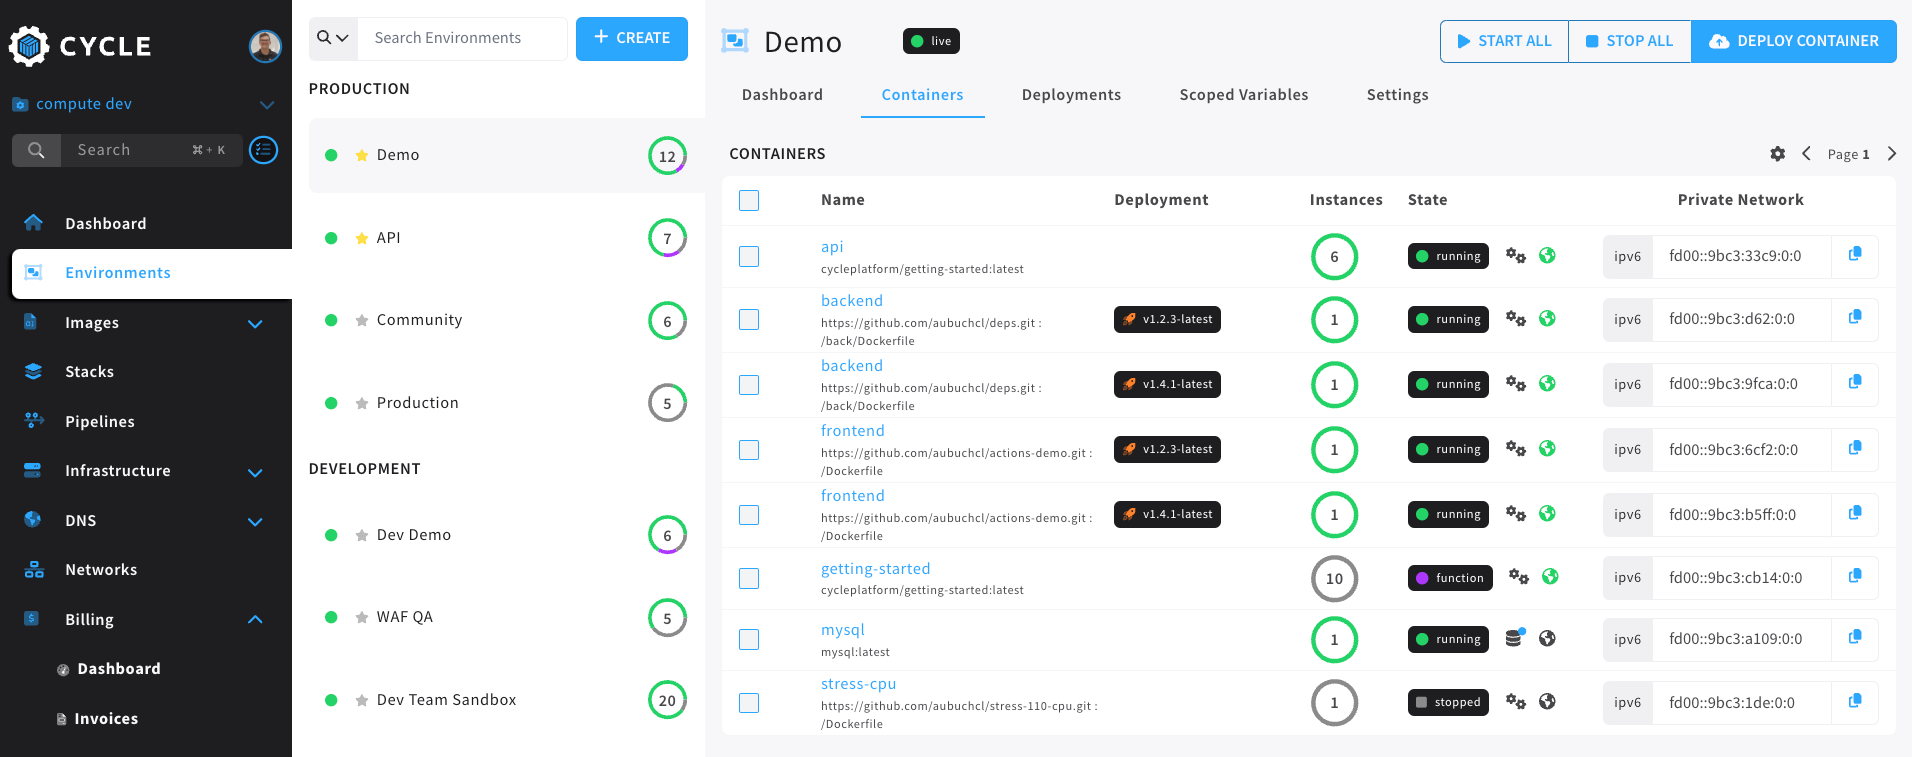Check the backend v1.2.3-latest row checkbox

(749, 319)
